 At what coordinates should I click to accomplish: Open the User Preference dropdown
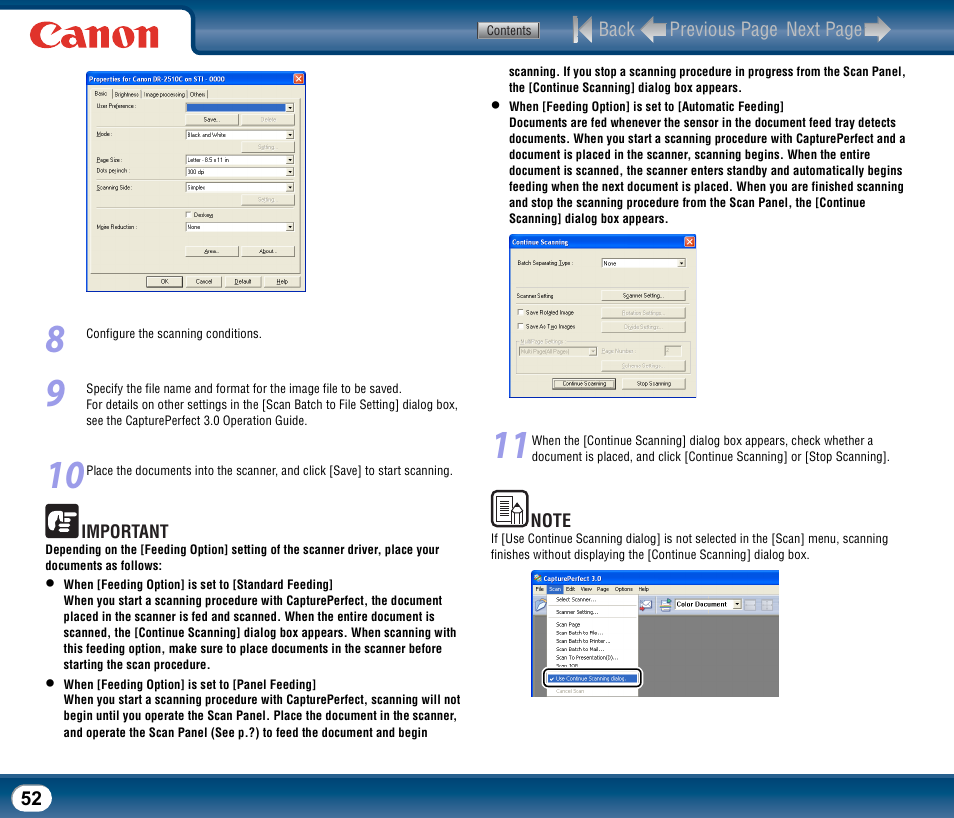(x=240, y=107)
